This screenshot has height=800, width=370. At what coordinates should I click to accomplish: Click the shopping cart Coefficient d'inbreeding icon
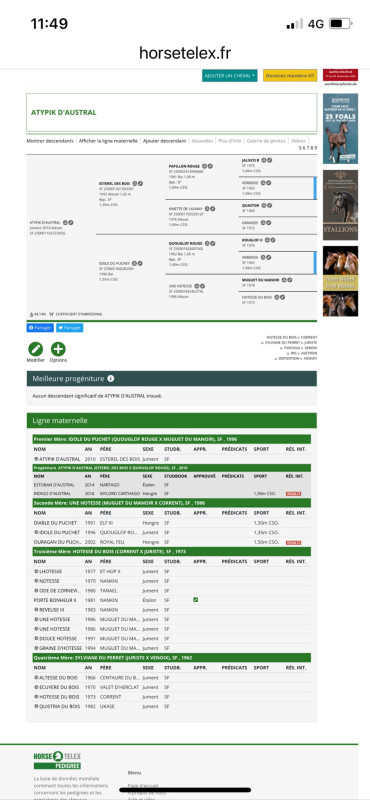pyautogui.click(x=51, y=314)
